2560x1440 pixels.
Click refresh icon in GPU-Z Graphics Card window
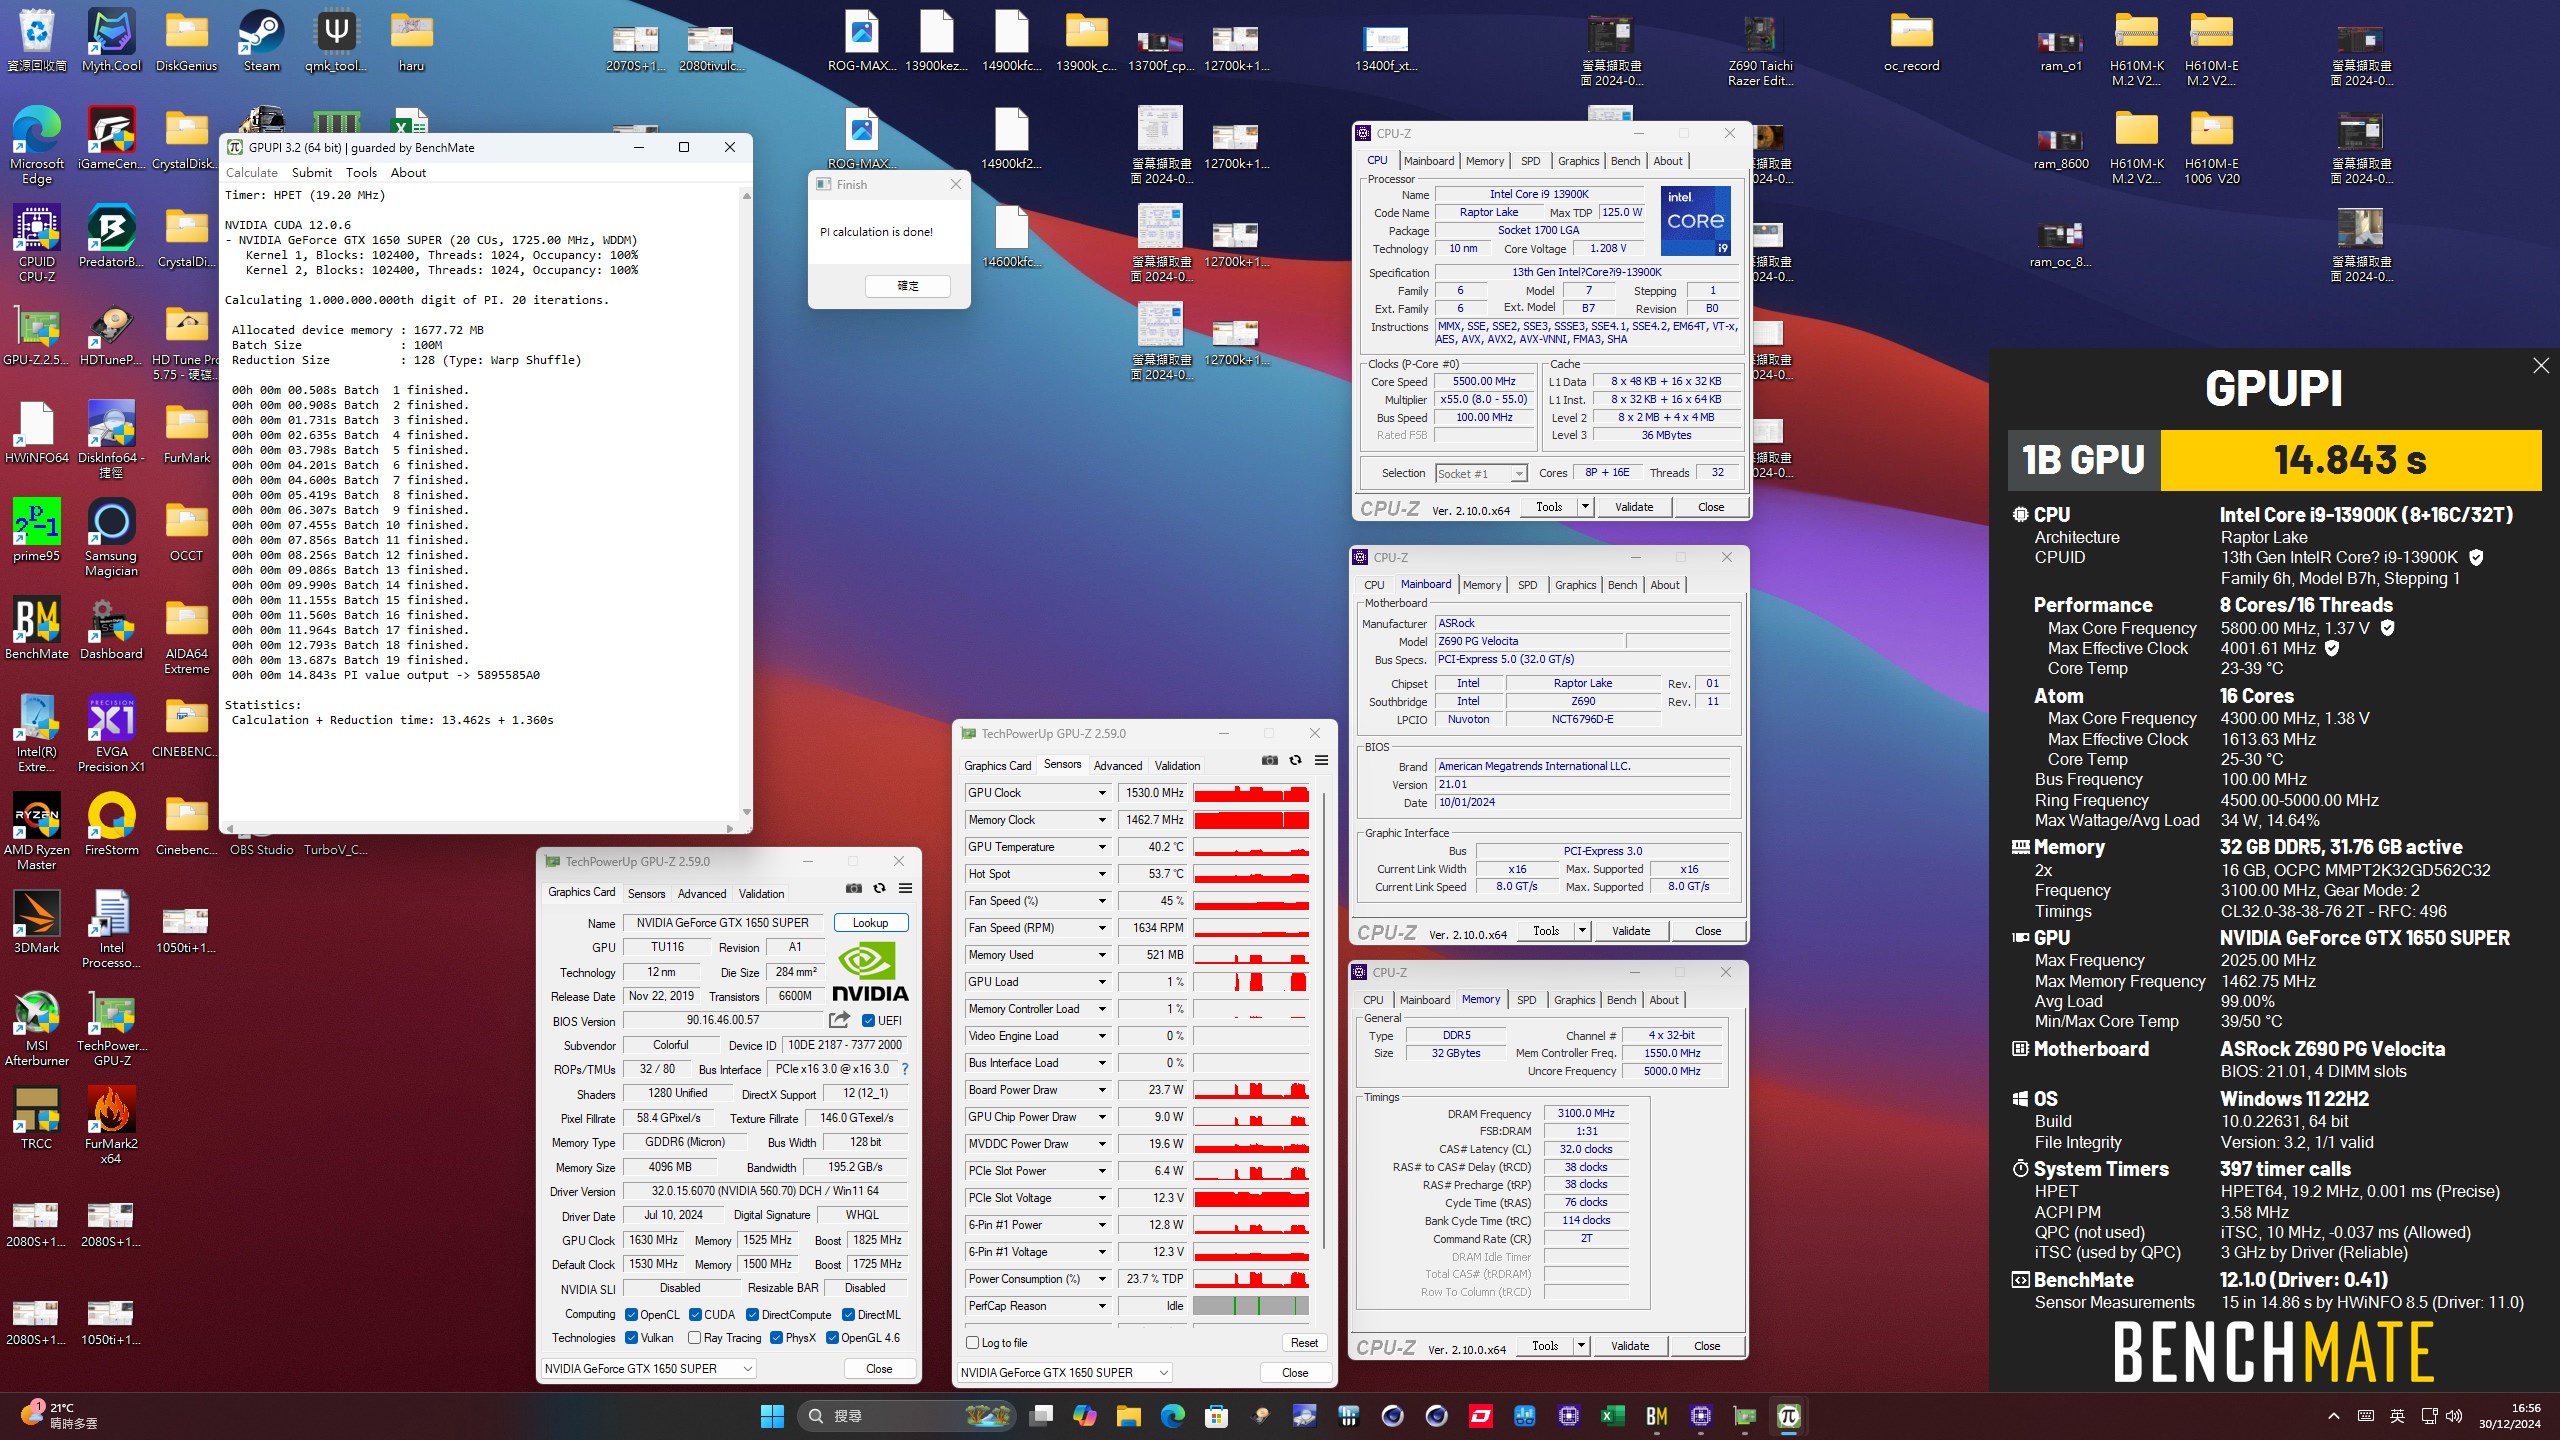pos(879,888)
